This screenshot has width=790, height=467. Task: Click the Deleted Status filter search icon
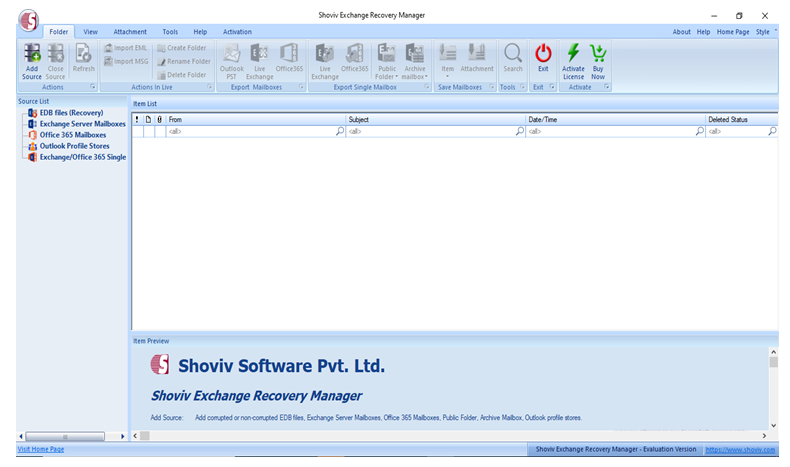coord(772,131)
